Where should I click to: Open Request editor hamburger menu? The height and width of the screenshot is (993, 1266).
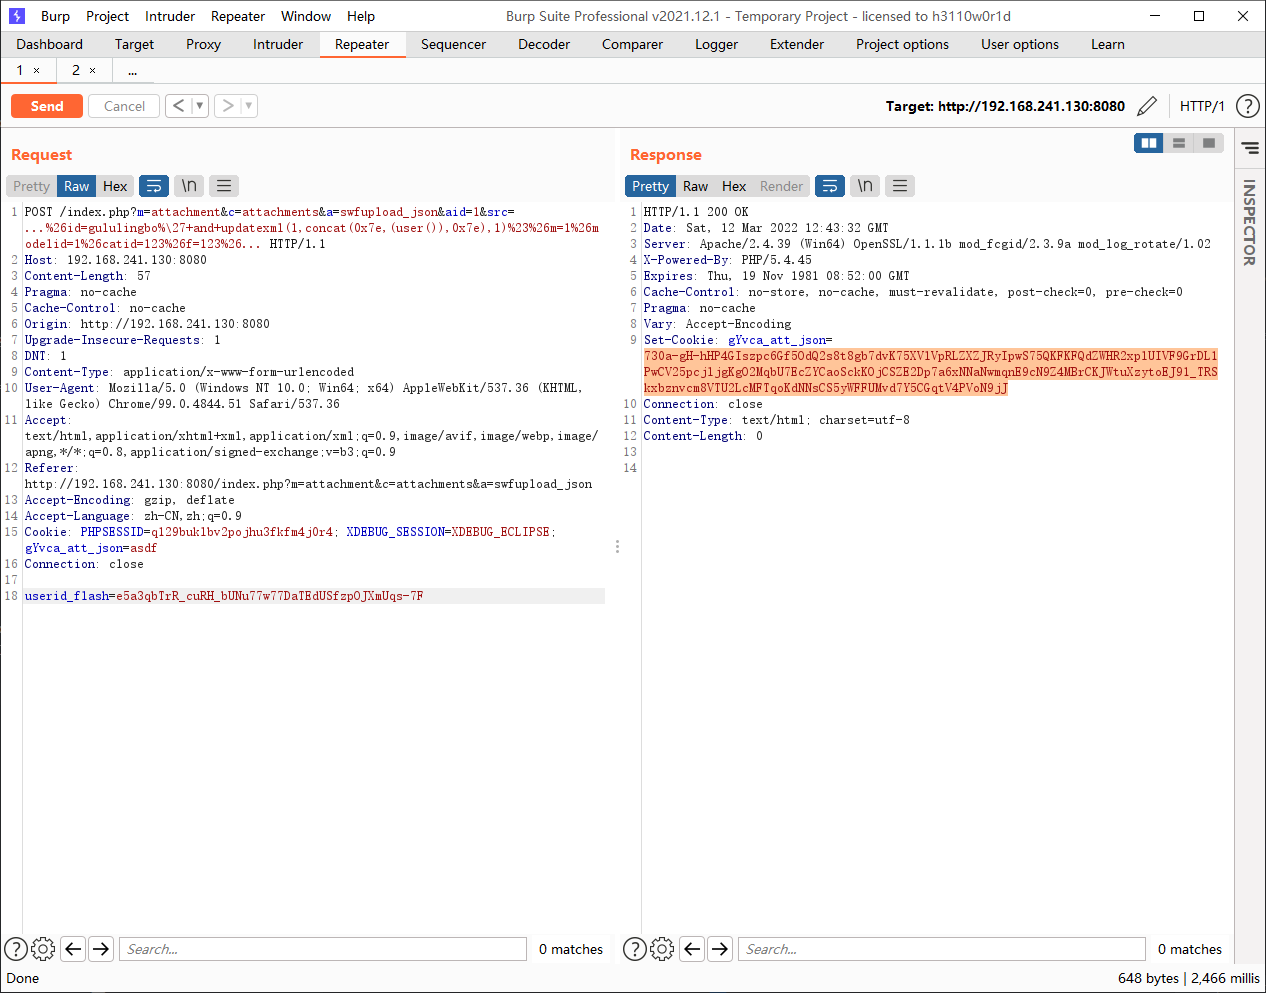point(224,186)
